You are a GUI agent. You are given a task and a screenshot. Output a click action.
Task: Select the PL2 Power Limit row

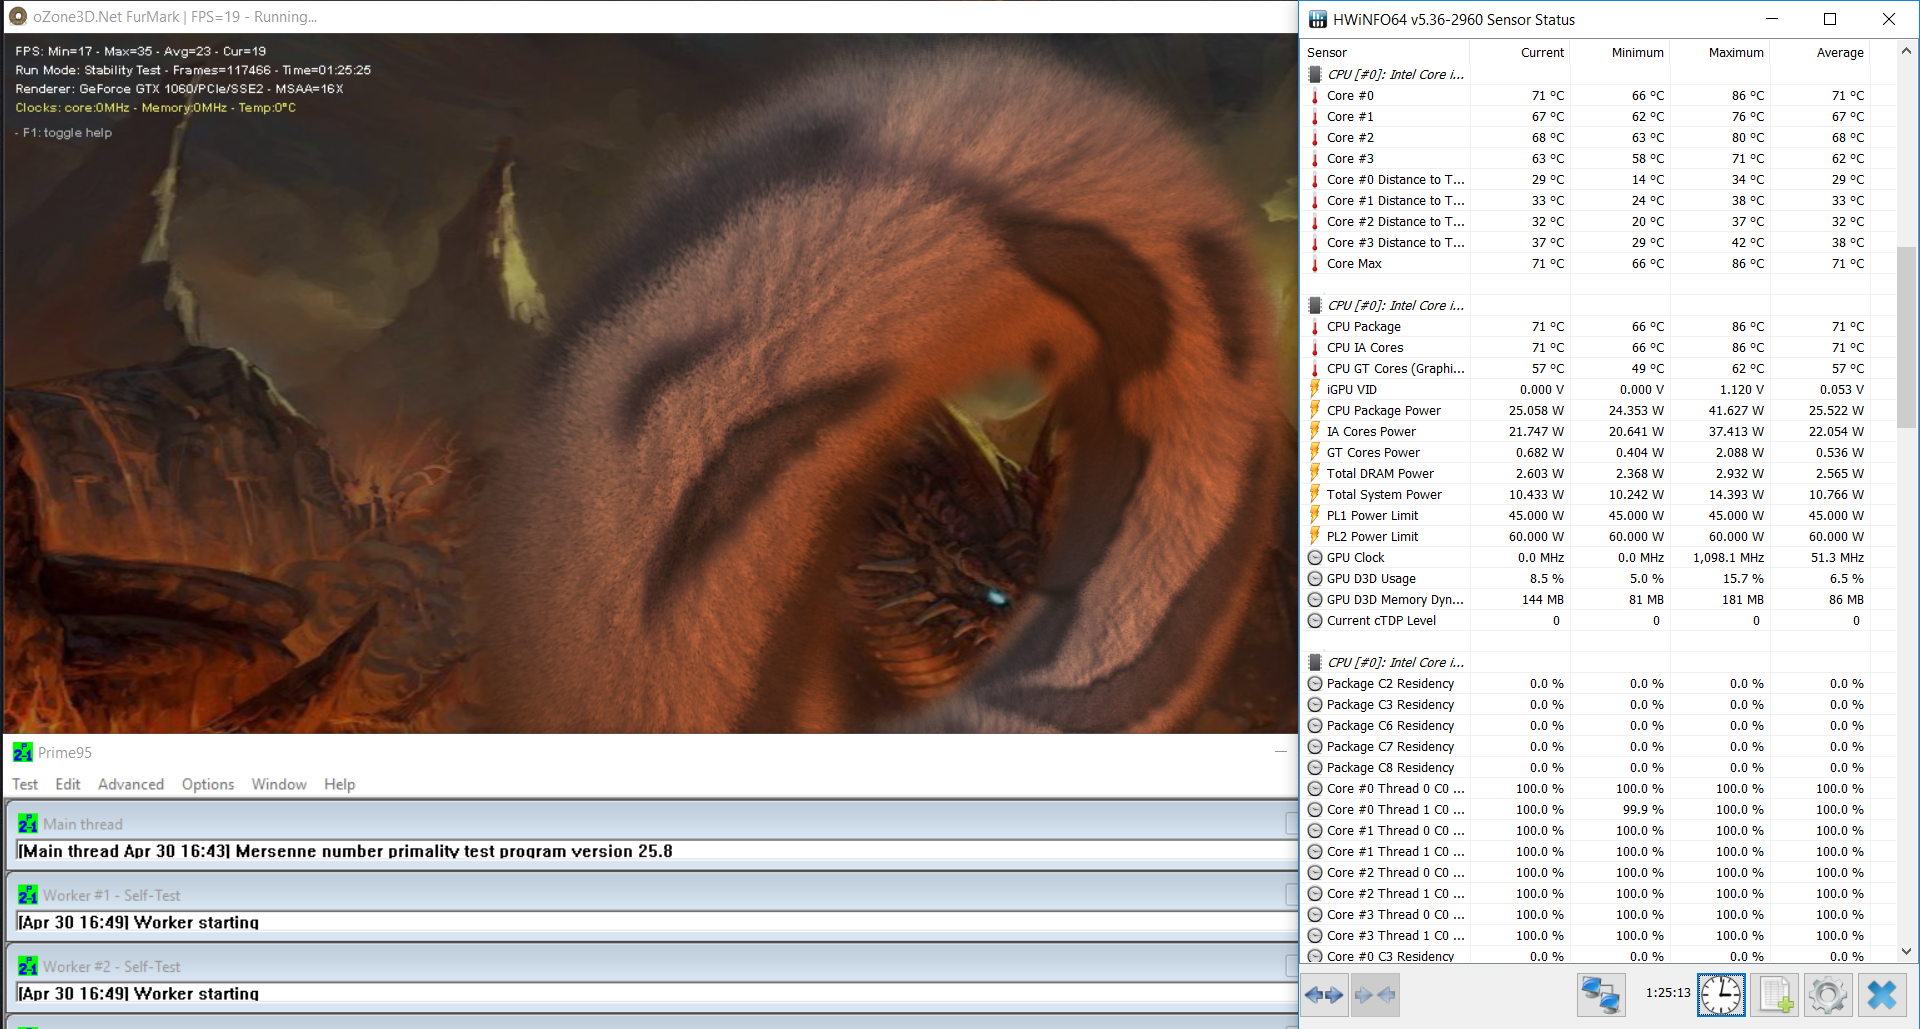1586,537
